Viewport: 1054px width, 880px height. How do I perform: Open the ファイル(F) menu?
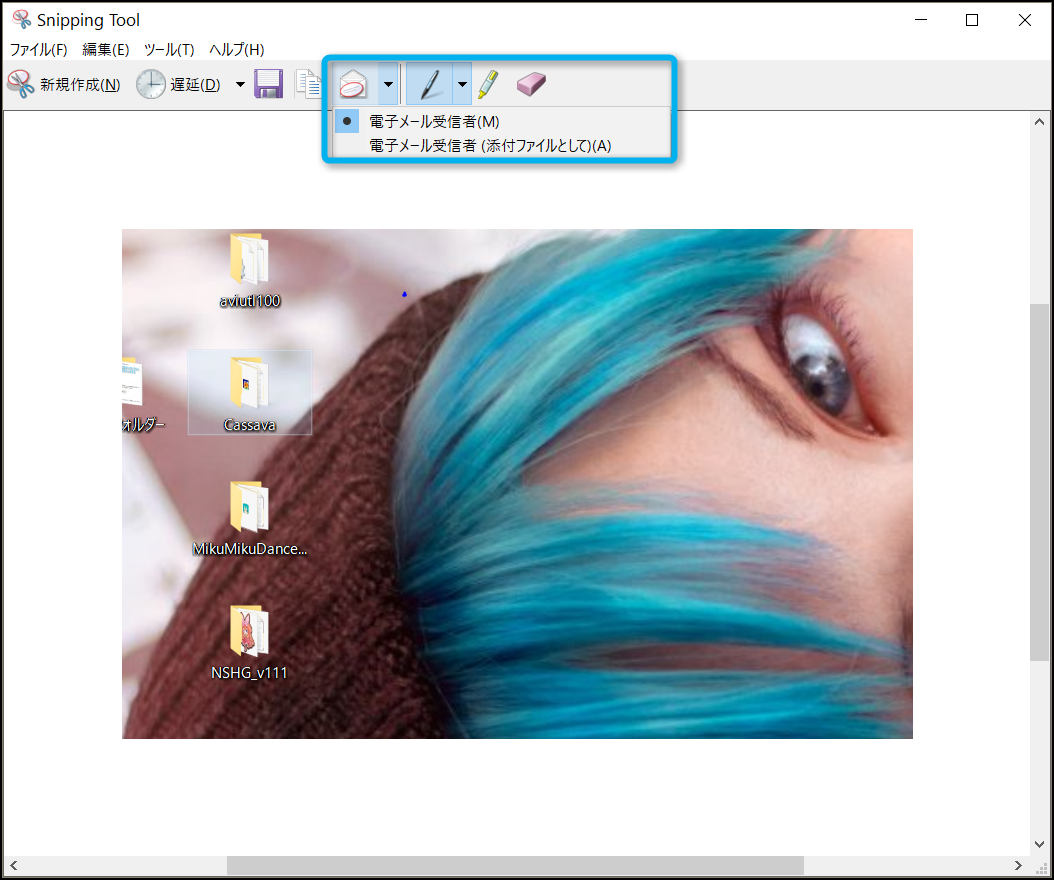coord(38,49)
